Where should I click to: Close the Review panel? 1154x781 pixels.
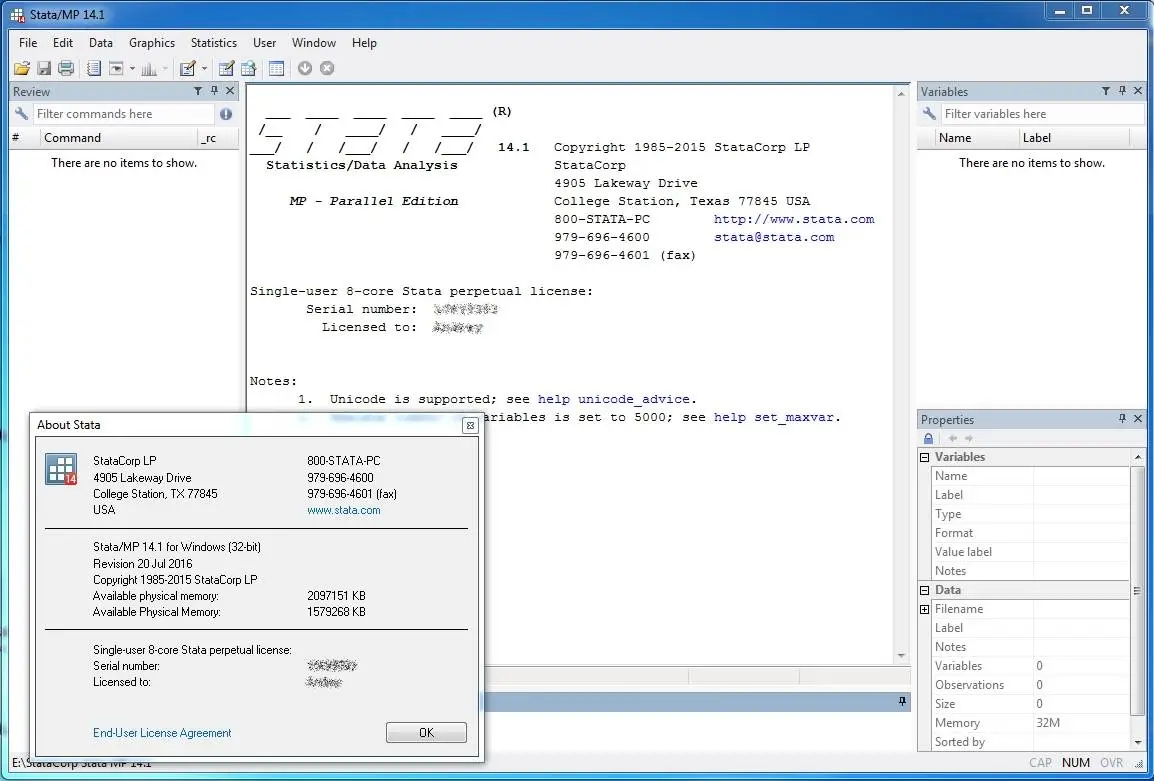point(230,91)
